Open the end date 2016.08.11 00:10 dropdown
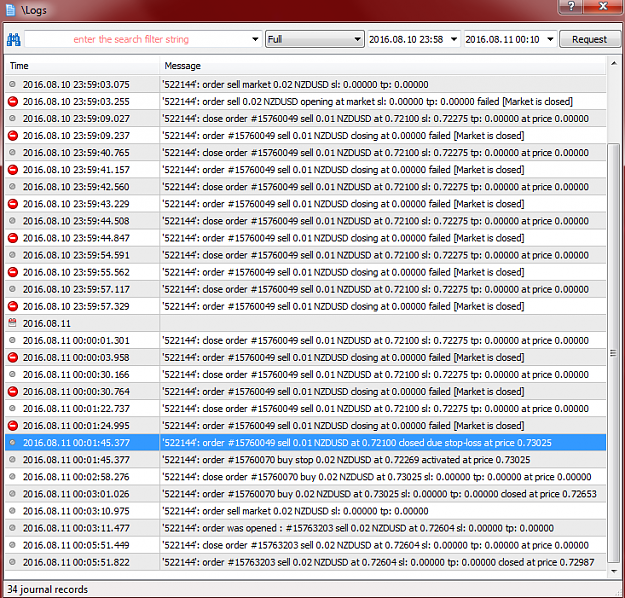 pyautogui.click(x=550, y=39)
